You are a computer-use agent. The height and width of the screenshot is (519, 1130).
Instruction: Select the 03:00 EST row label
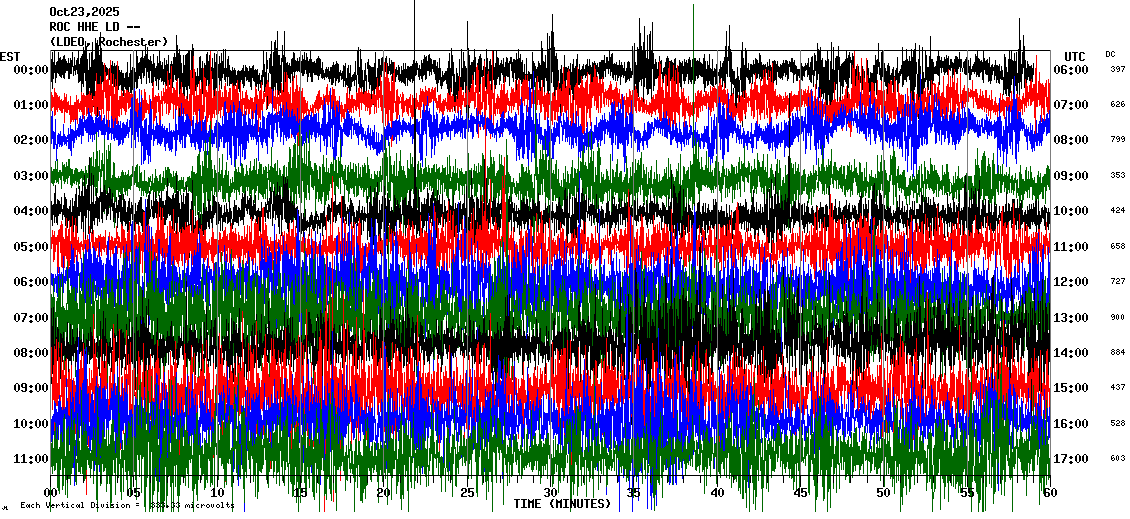tap(30, 176)
